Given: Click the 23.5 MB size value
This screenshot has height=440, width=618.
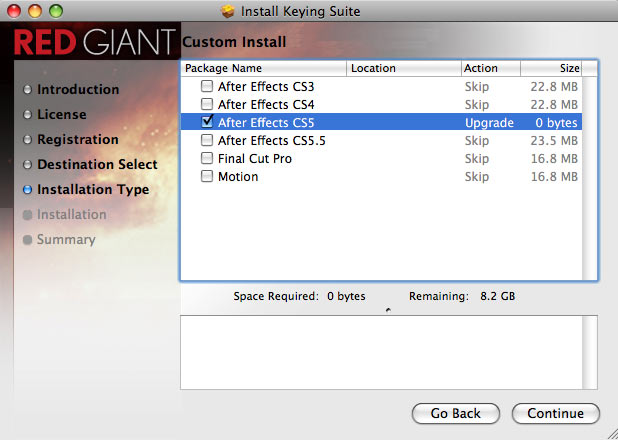Looking at the screenshot, I should pyautogui.click(x=554, y=141).
